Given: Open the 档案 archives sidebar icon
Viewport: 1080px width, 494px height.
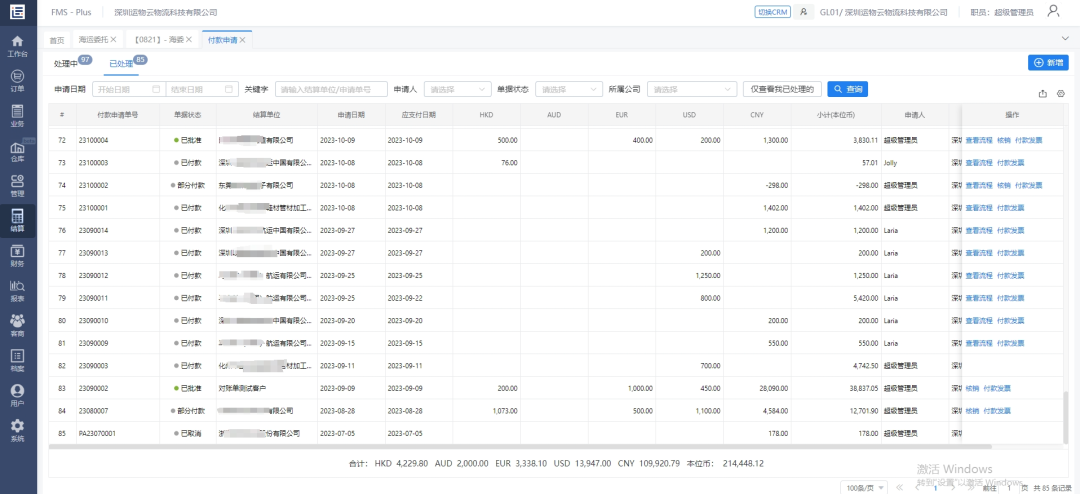Looking at the screenshot, I should 18,361.
